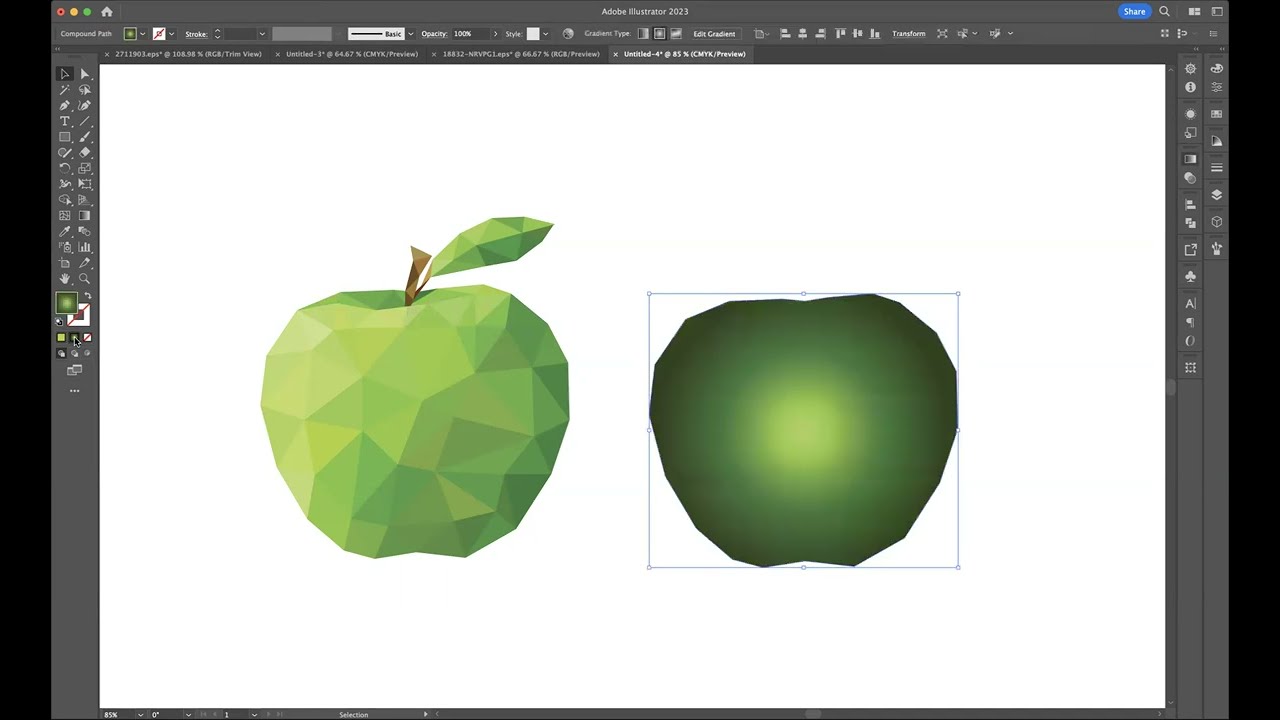Screen dimensions: 1280x720
Task: Select the Direct Selection tool (white arrow)
Action: point(84,73)
